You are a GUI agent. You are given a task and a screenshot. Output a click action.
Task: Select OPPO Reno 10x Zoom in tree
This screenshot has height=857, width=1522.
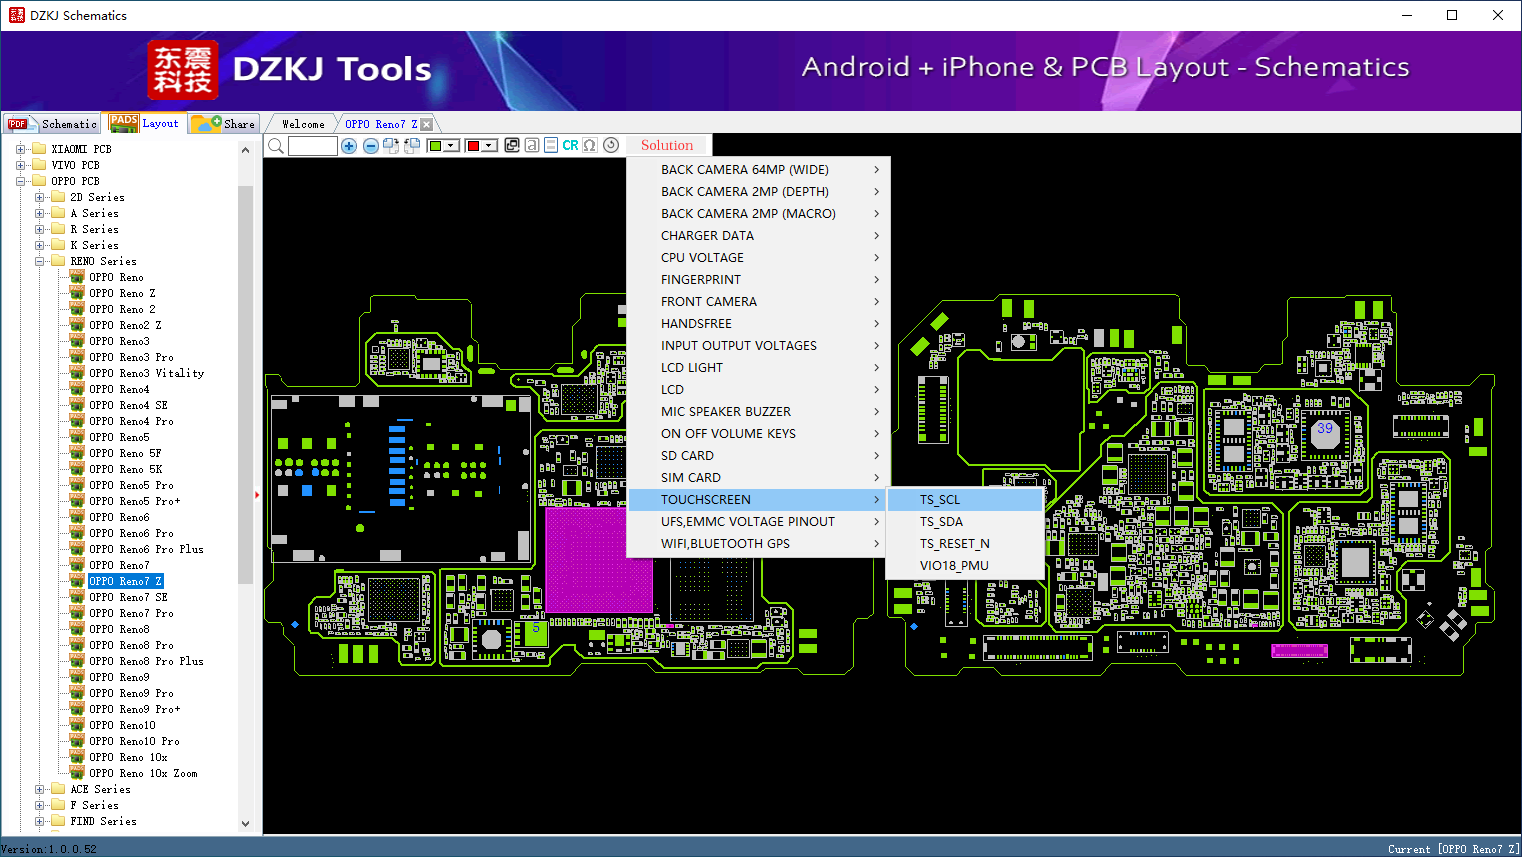click(x=143, y=773)
